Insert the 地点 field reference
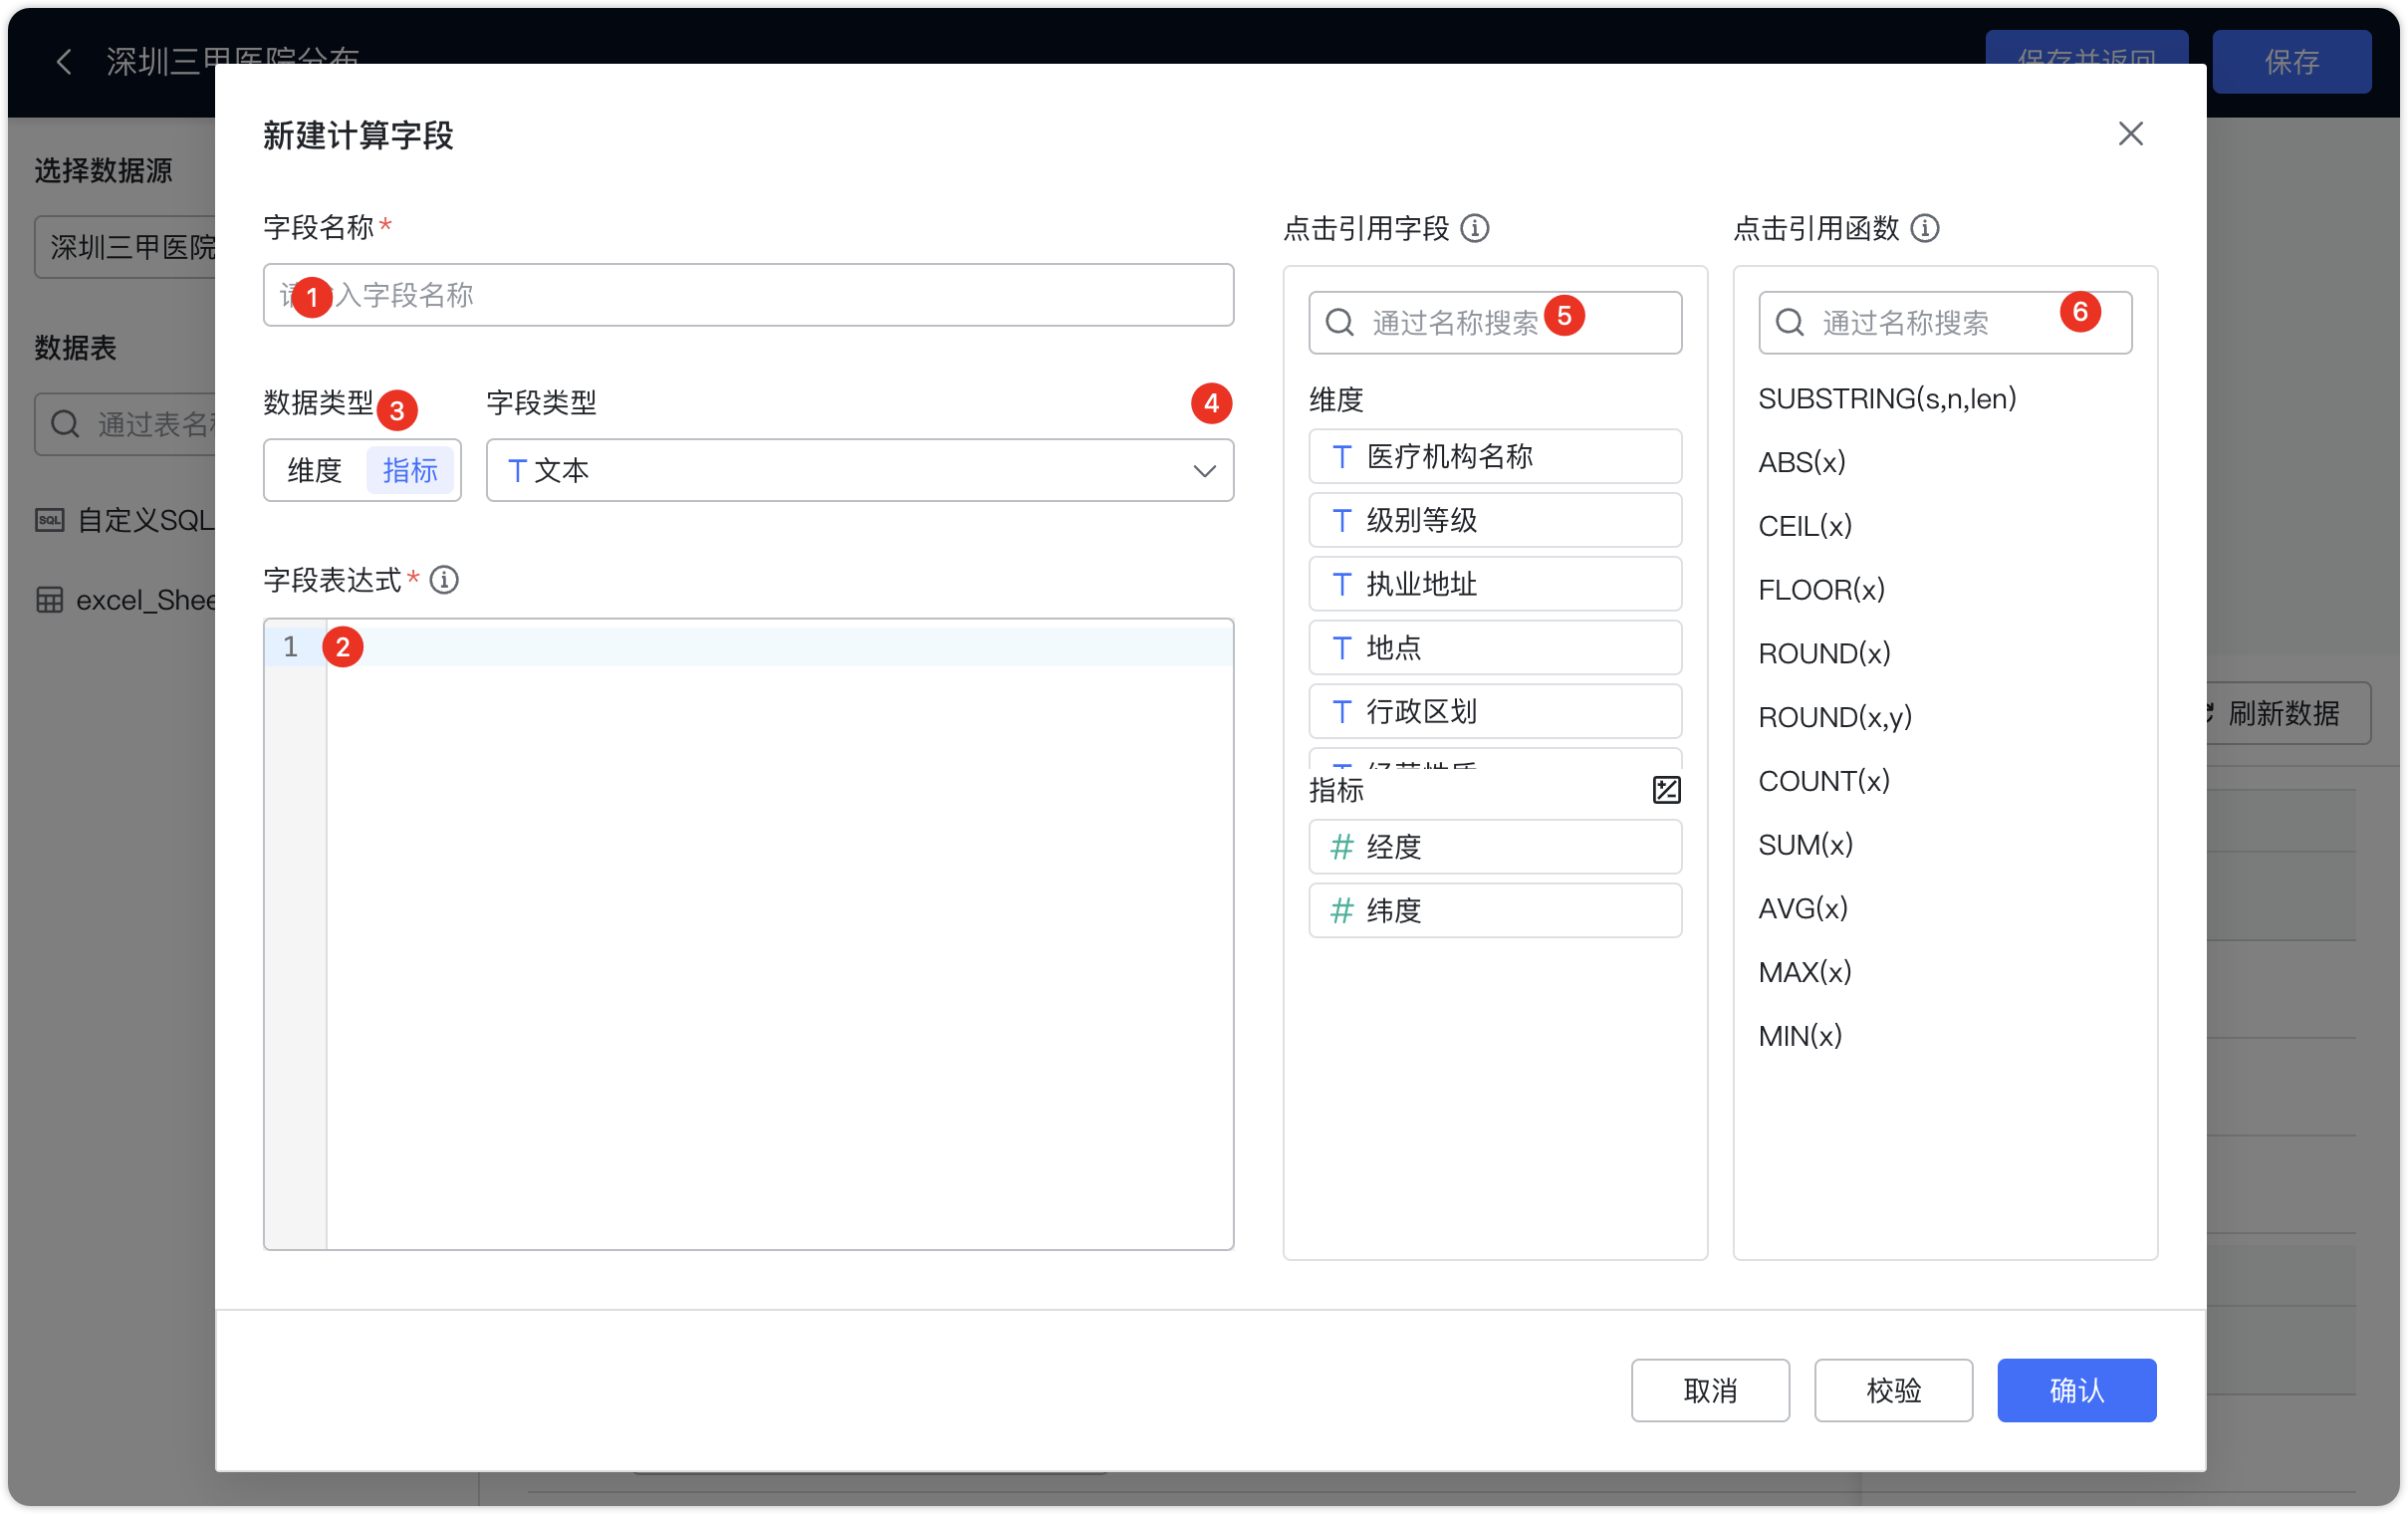 [x=1495, y=648]
